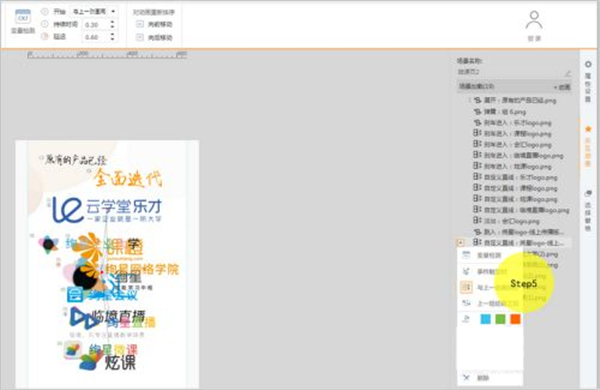Image resolution: width=600 pixels, height=390 pixels.
Task: Choose the after-previous-animation context menu entry
Action: click(490, 303)
